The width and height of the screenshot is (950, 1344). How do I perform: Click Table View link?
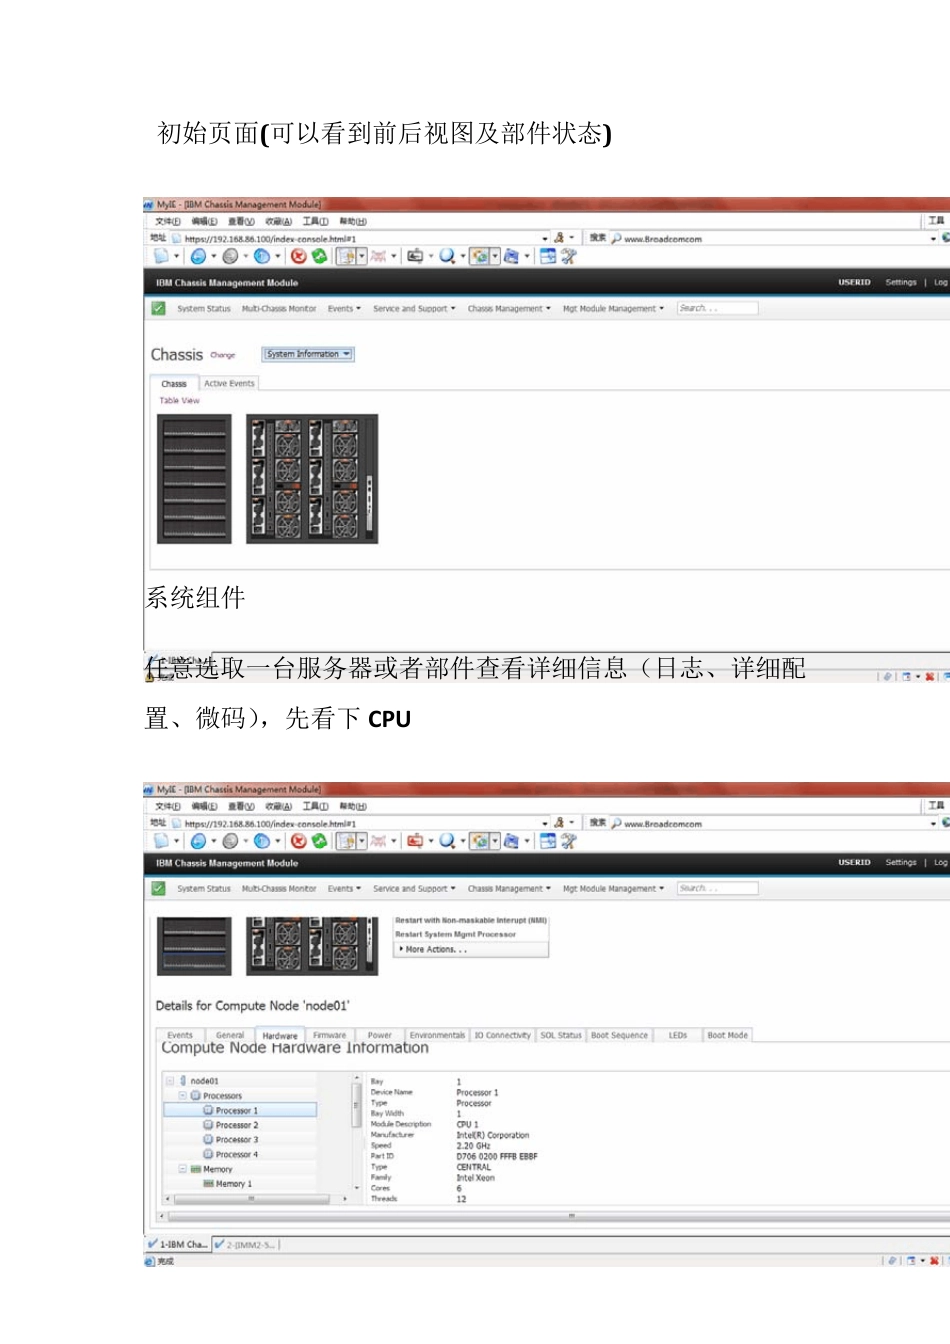[x=180, y=400]
